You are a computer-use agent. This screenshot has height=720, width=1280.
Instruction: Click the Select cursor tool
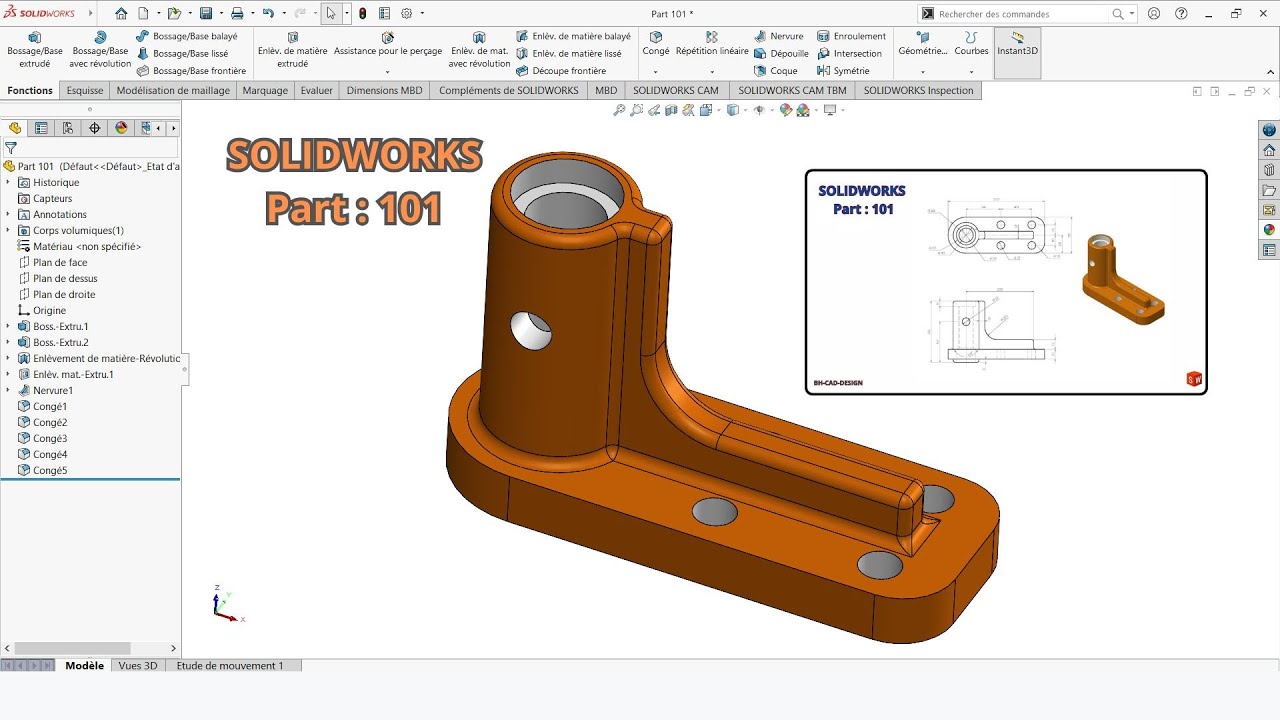pos(331,14)
